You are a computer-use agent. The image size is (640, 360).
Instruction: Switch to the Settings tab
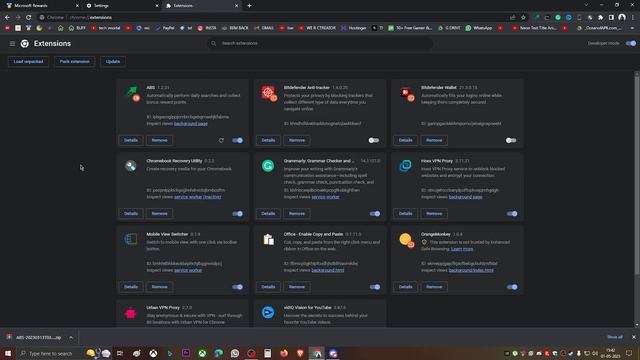(122, 6)
